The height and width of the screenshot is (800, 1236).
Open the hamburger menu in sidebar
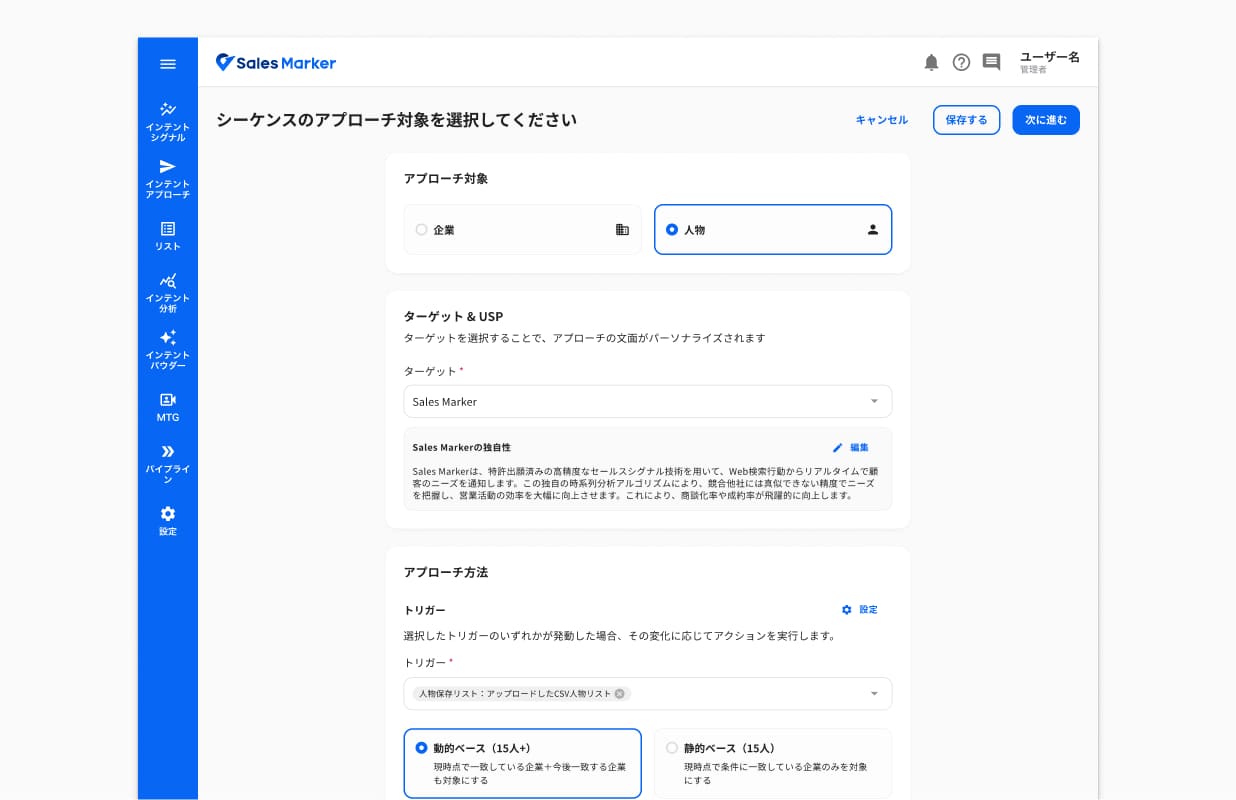tap(168, 64)
